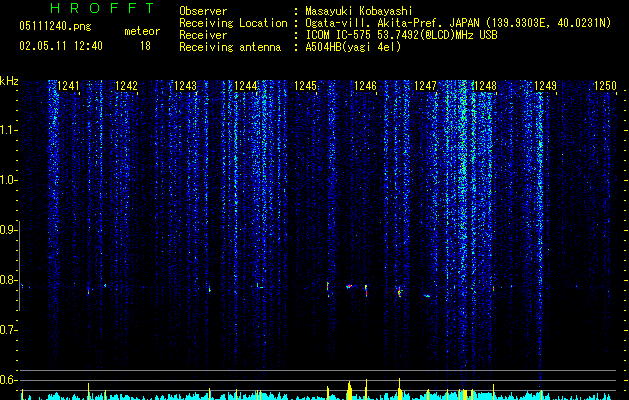The image size is (629, 400).
Task: Click the 1250 time marker
Action: pos(605,86)
